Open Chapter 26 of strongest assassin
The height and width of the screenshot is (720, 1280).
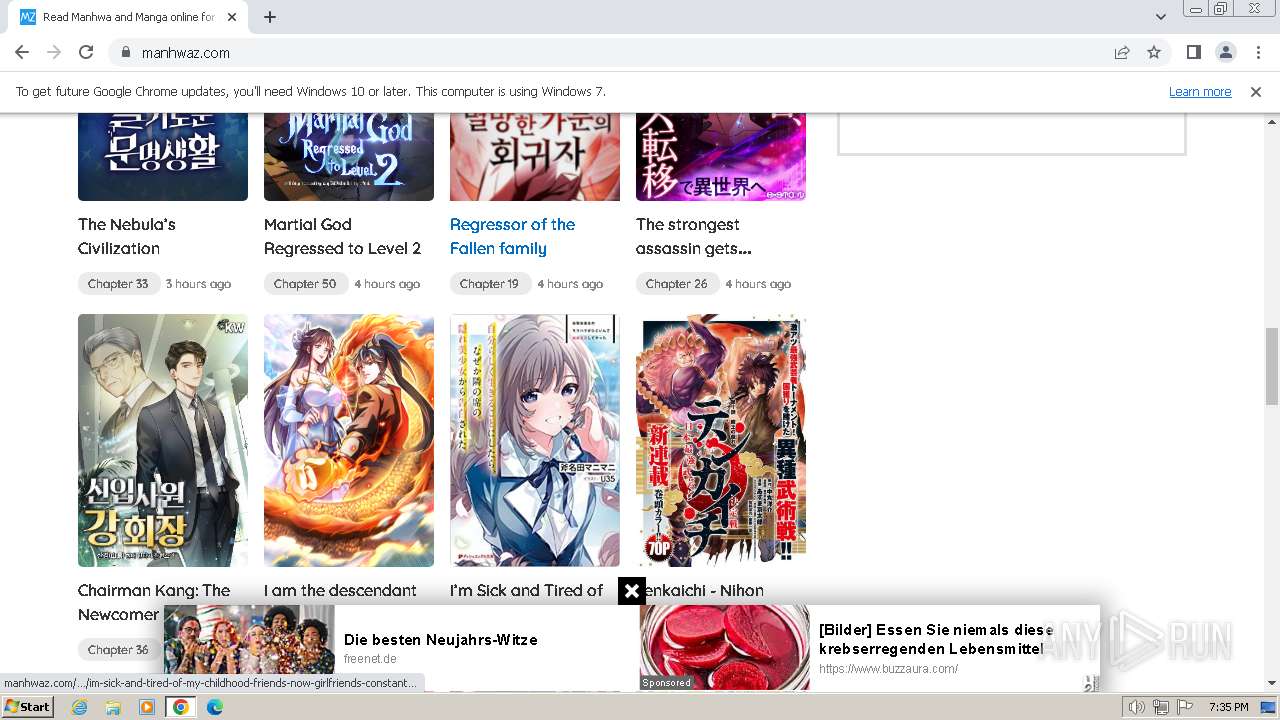676,284
